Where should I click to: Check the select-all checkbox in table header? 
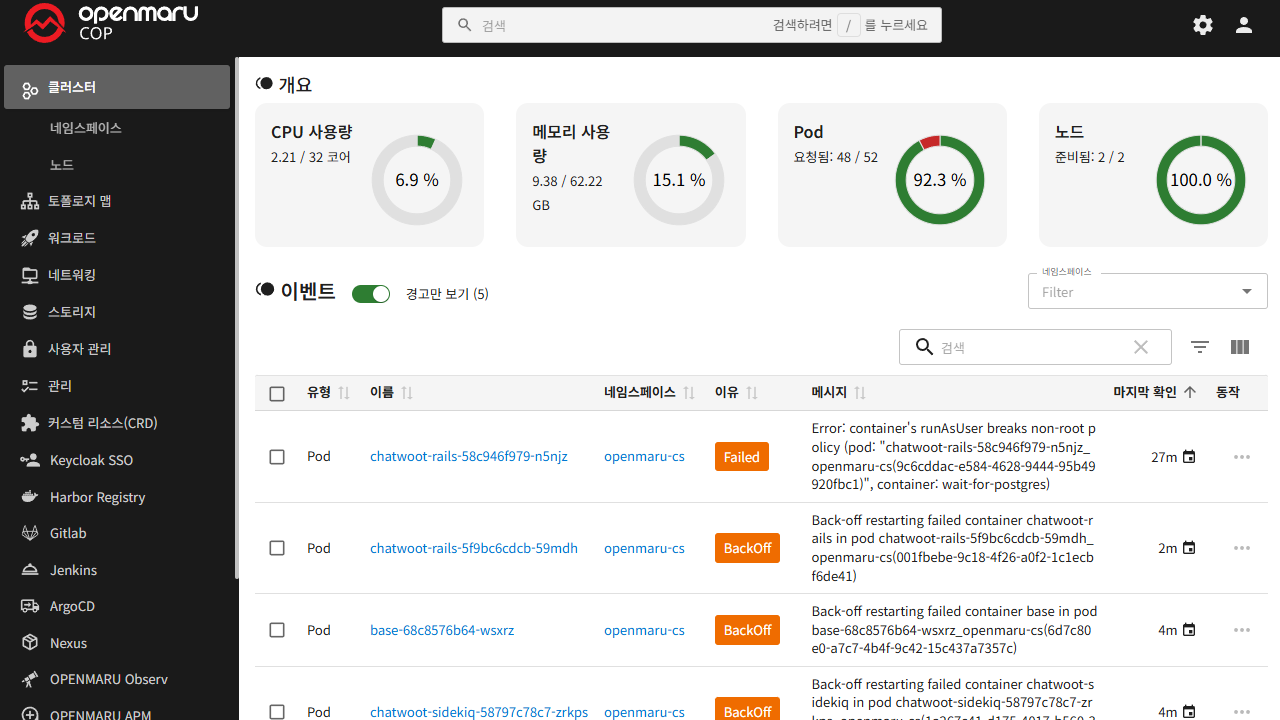(277, 394)
